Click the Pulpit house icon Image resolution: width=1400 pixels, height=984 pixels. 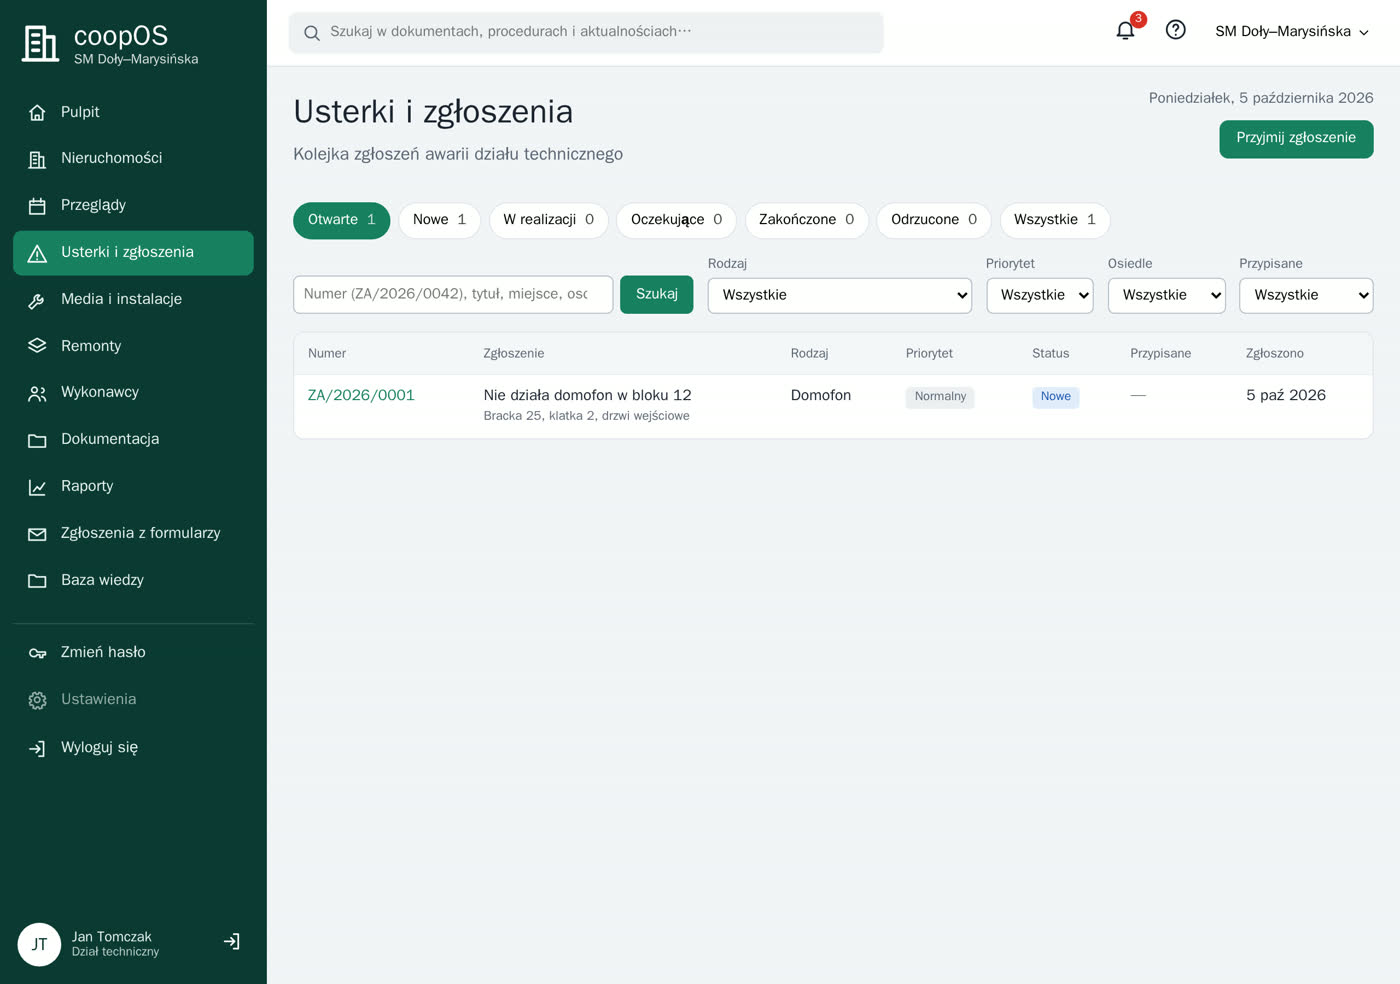(37, 113)
